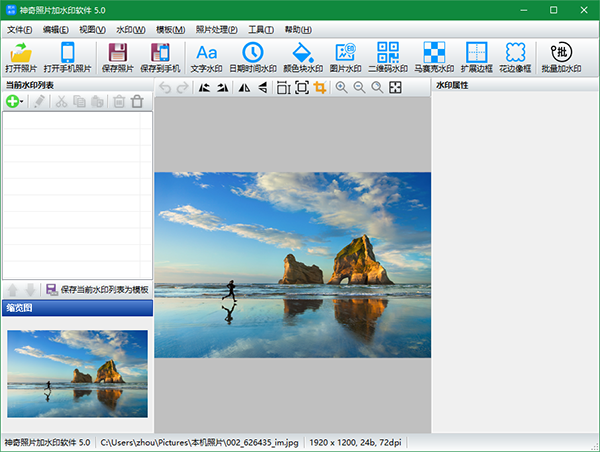Open the 模板(M) menu

(170, 30)
